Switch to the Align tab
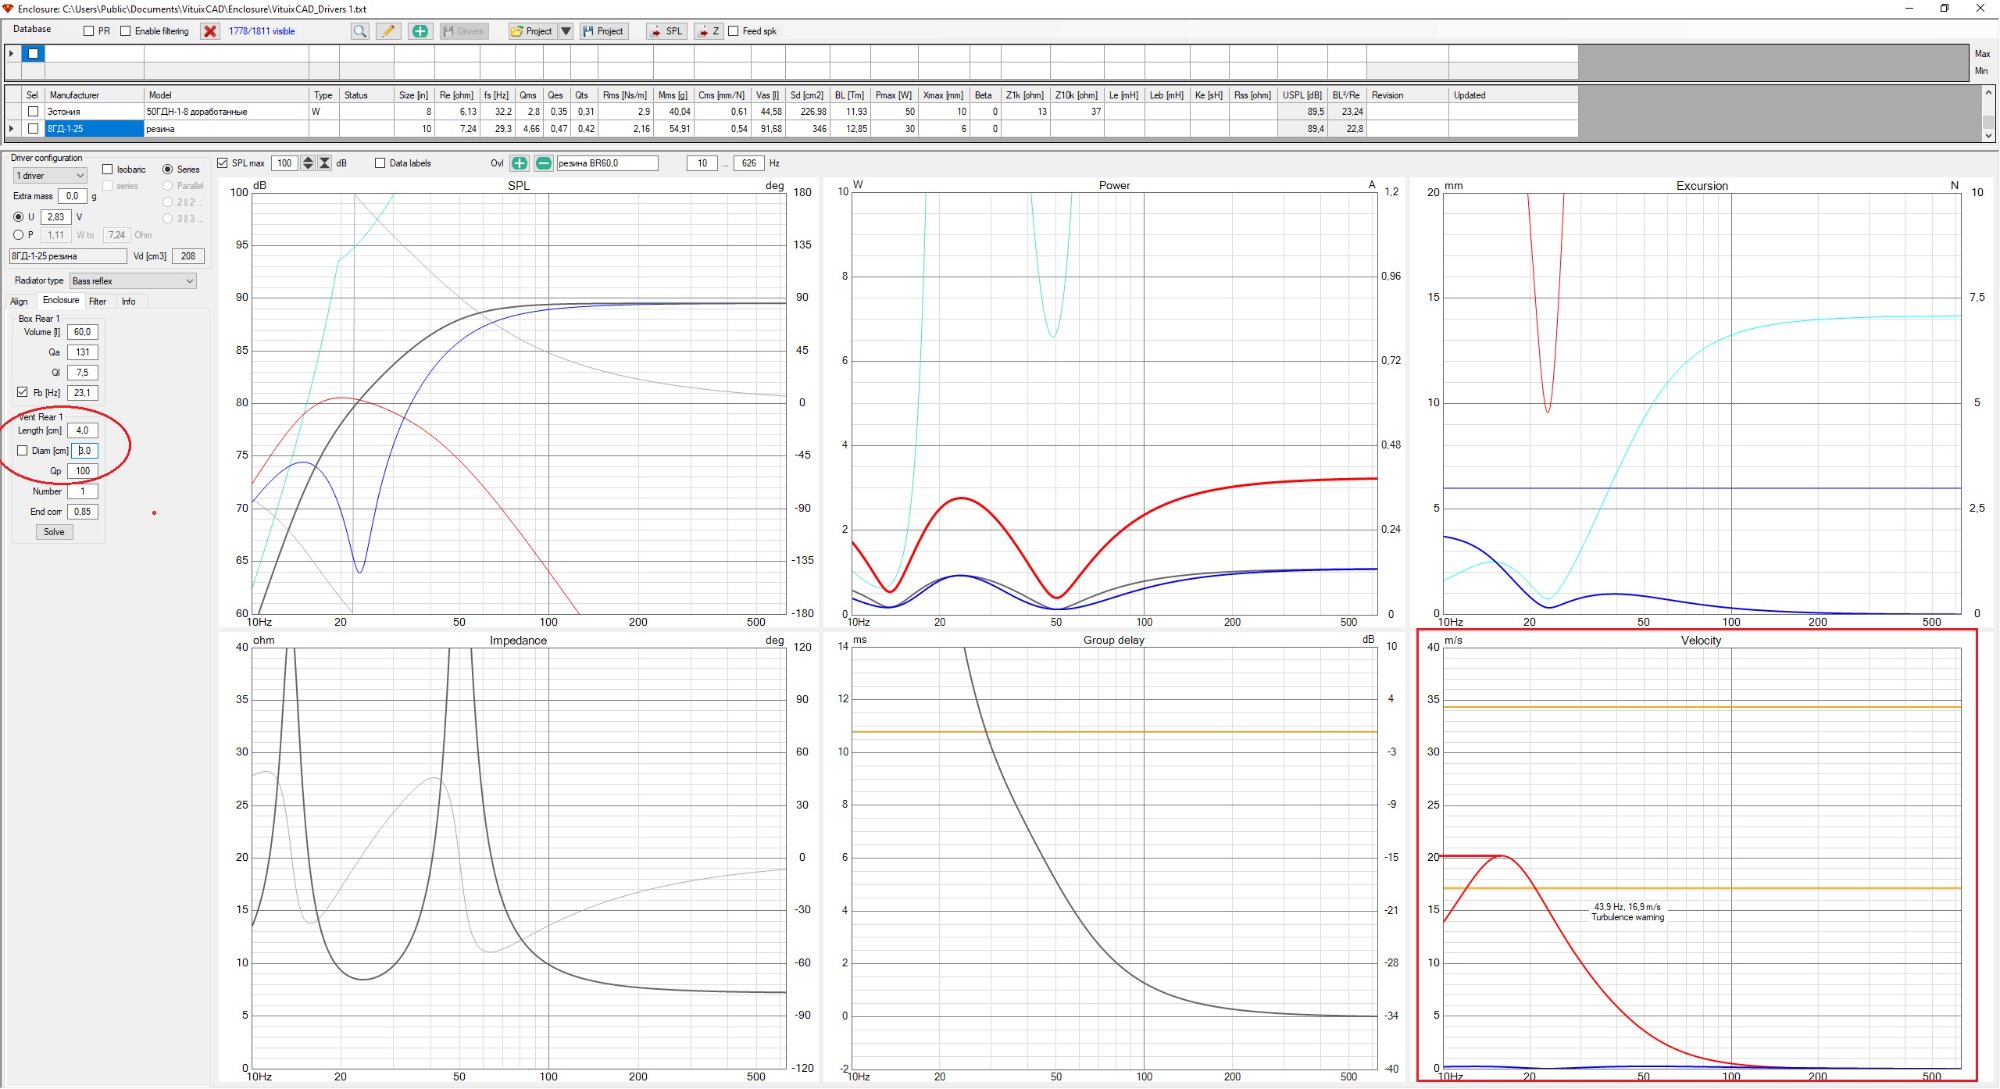The height and width of the screenshot is (1089, 2000). pos(19,301)
